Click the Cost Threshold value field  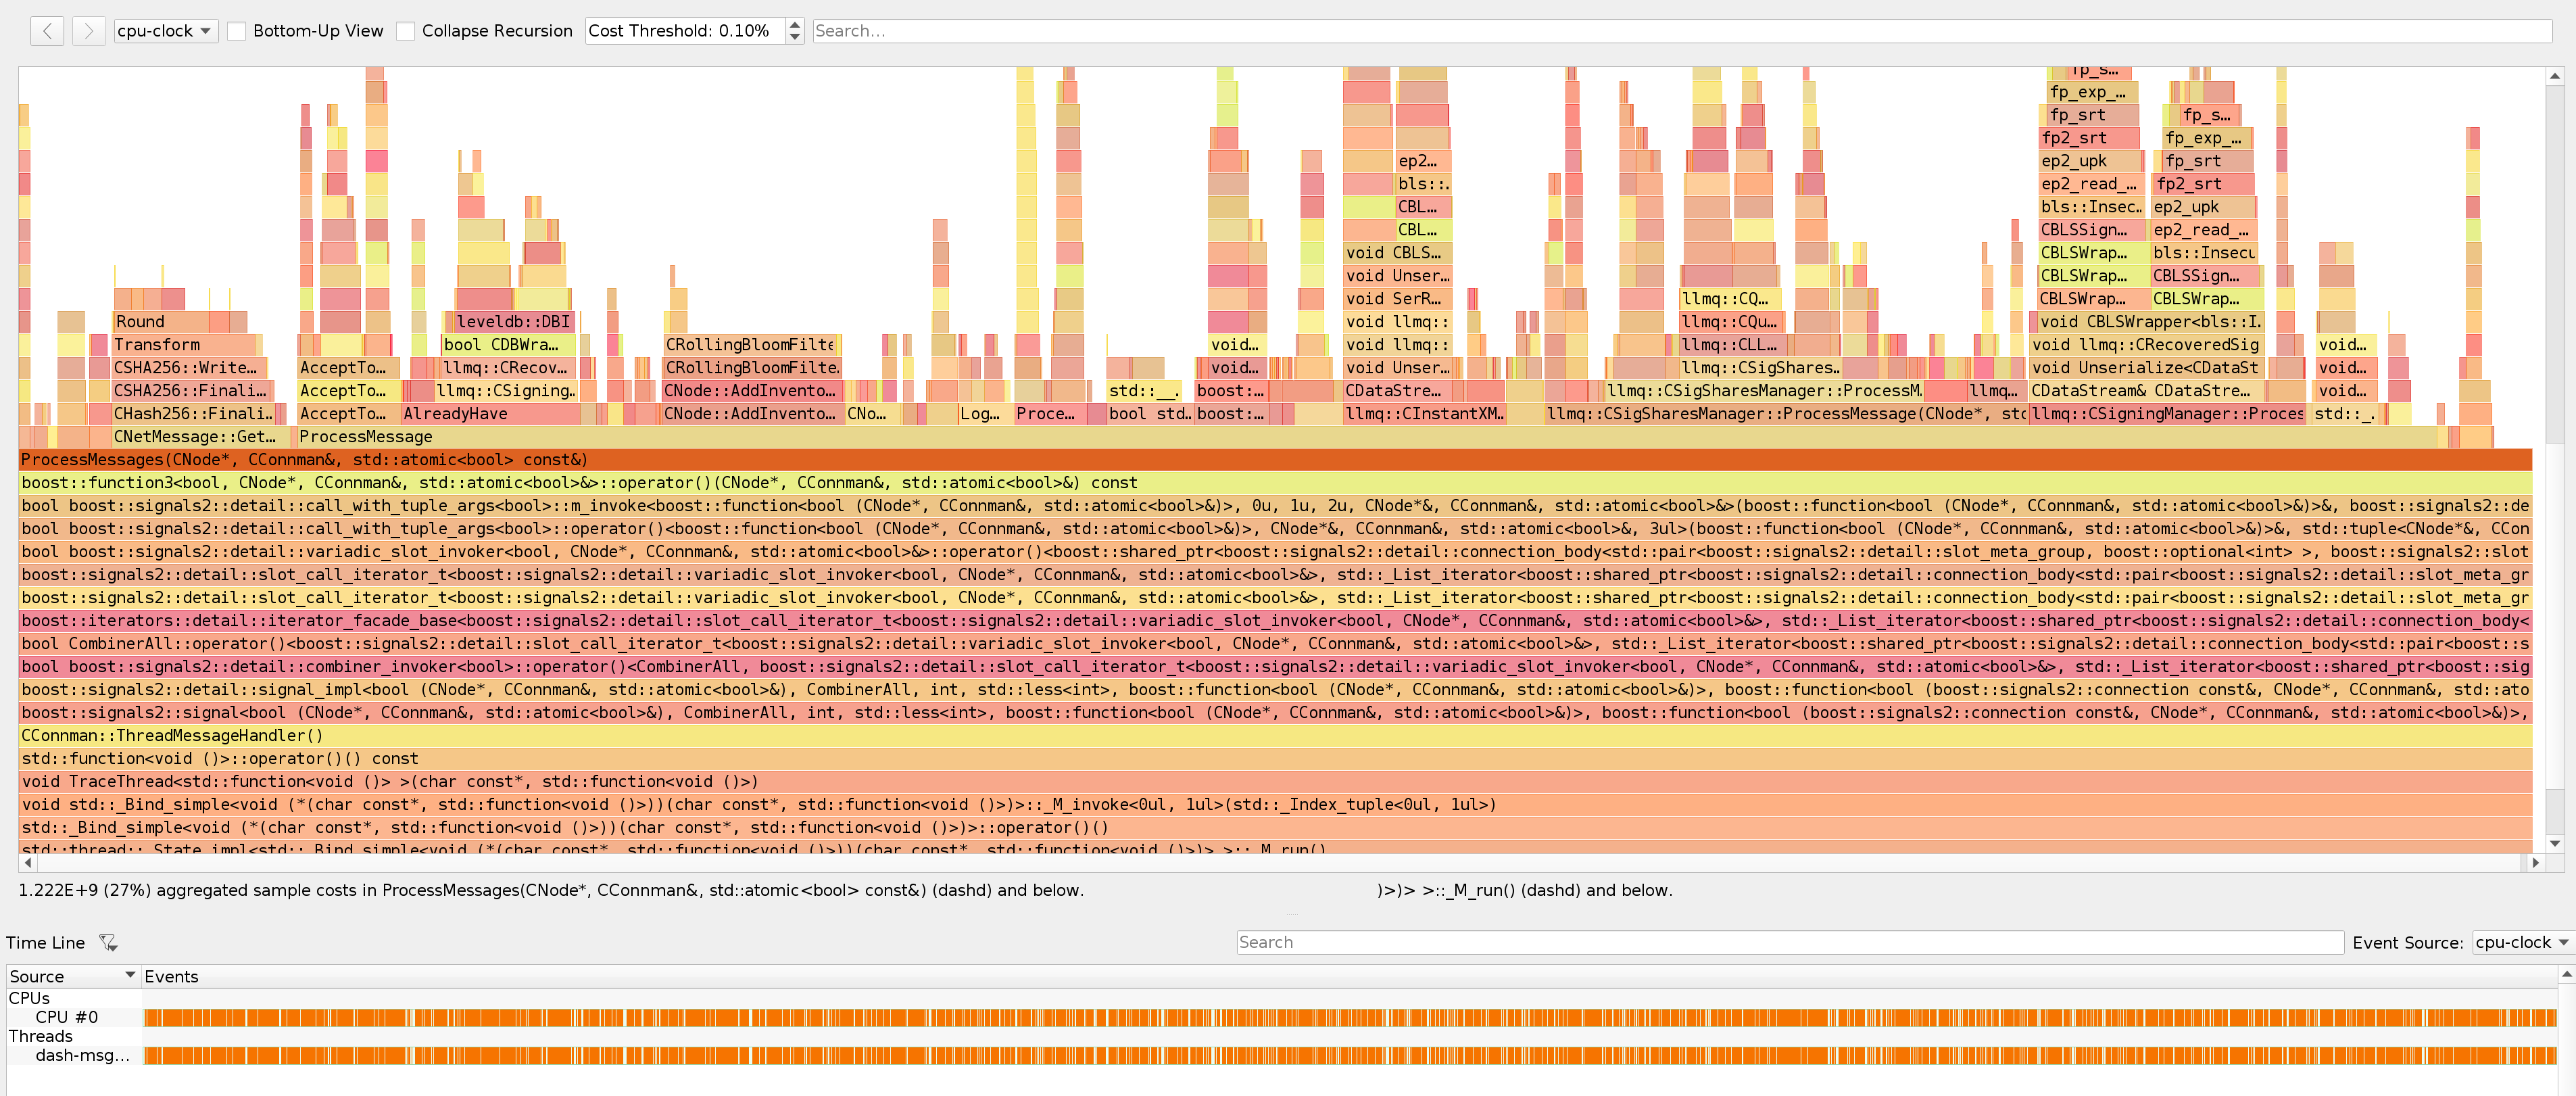point(686,31)
